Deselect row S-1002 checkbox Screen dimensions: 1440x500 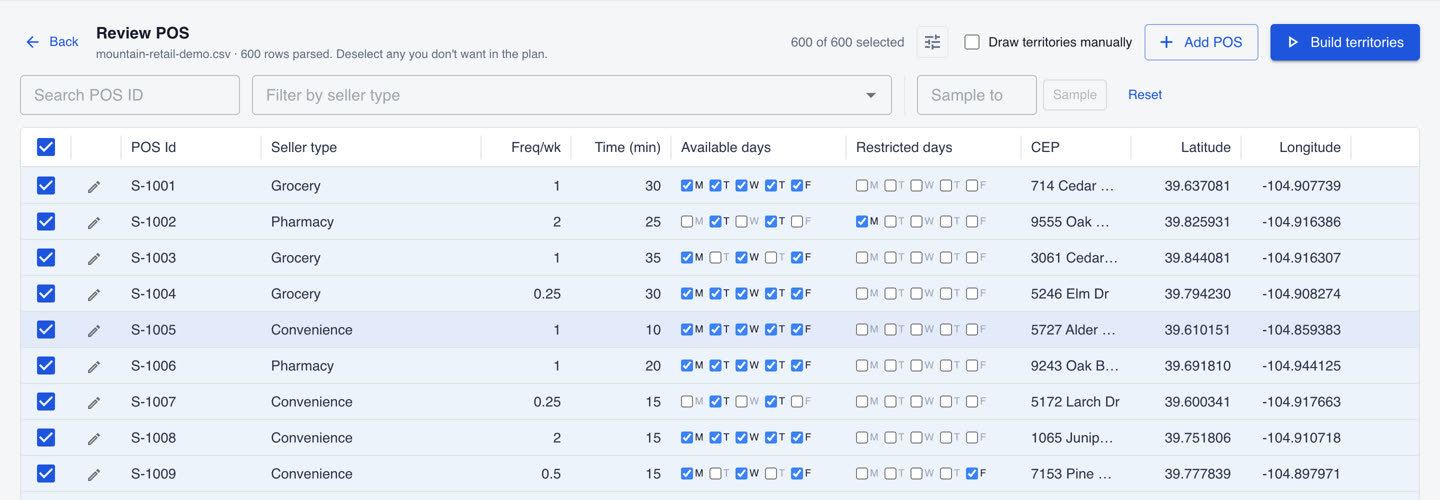coord(46,222)
